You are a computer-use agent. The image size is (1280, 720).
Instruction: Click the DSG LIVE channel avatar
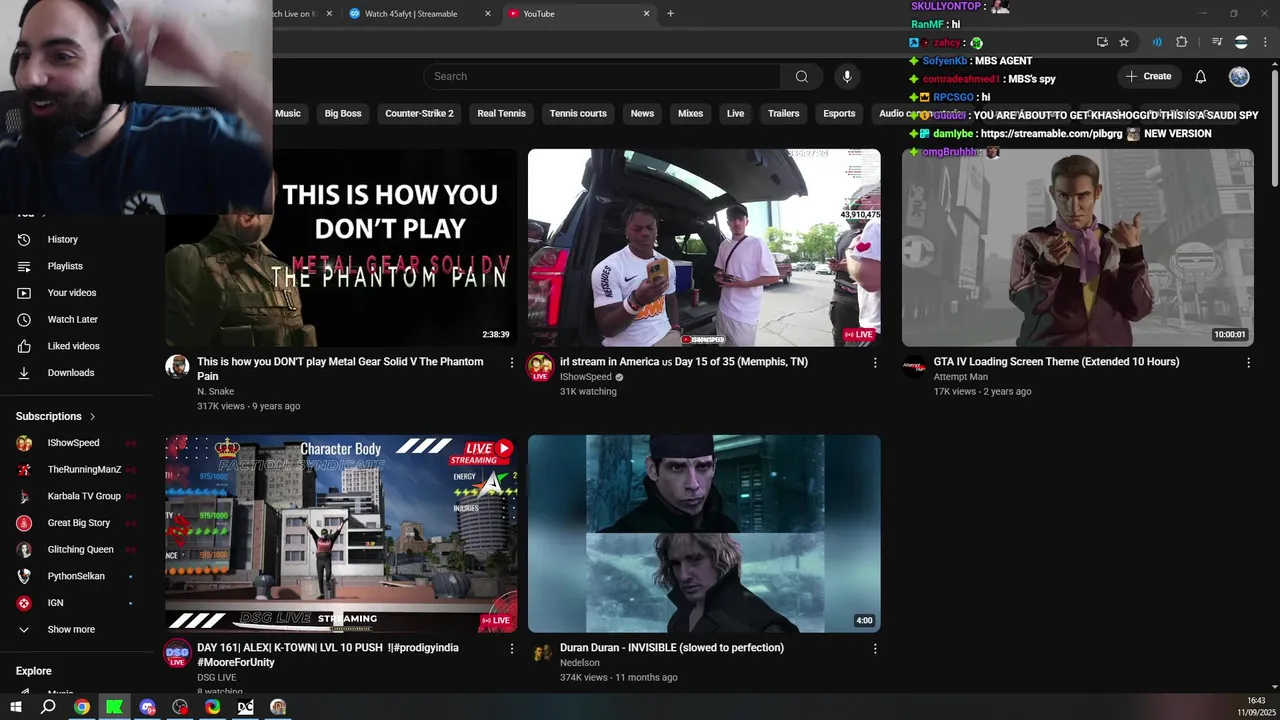(177, 653)
